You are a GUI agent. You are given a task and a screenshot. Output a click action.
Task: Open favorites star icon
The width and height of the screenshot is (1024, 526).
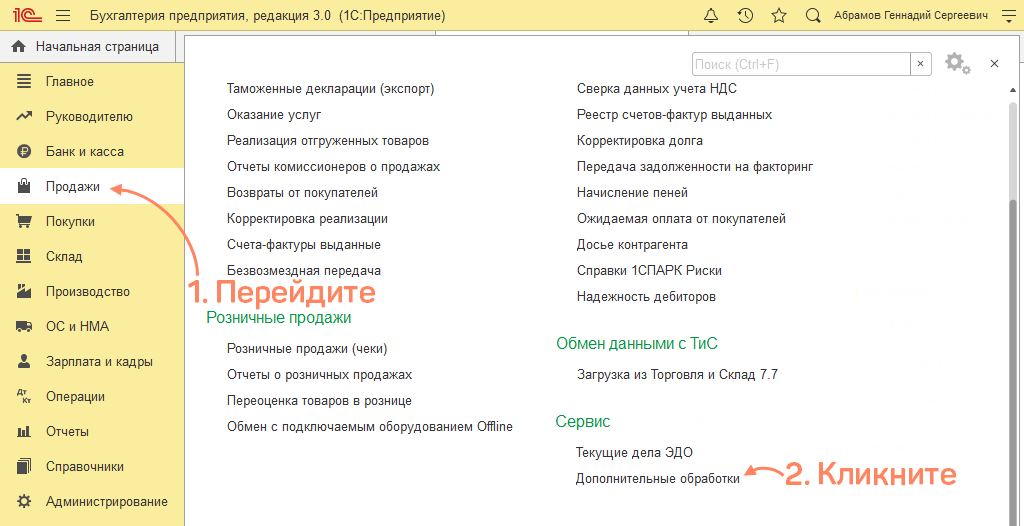tap(778, 15)
